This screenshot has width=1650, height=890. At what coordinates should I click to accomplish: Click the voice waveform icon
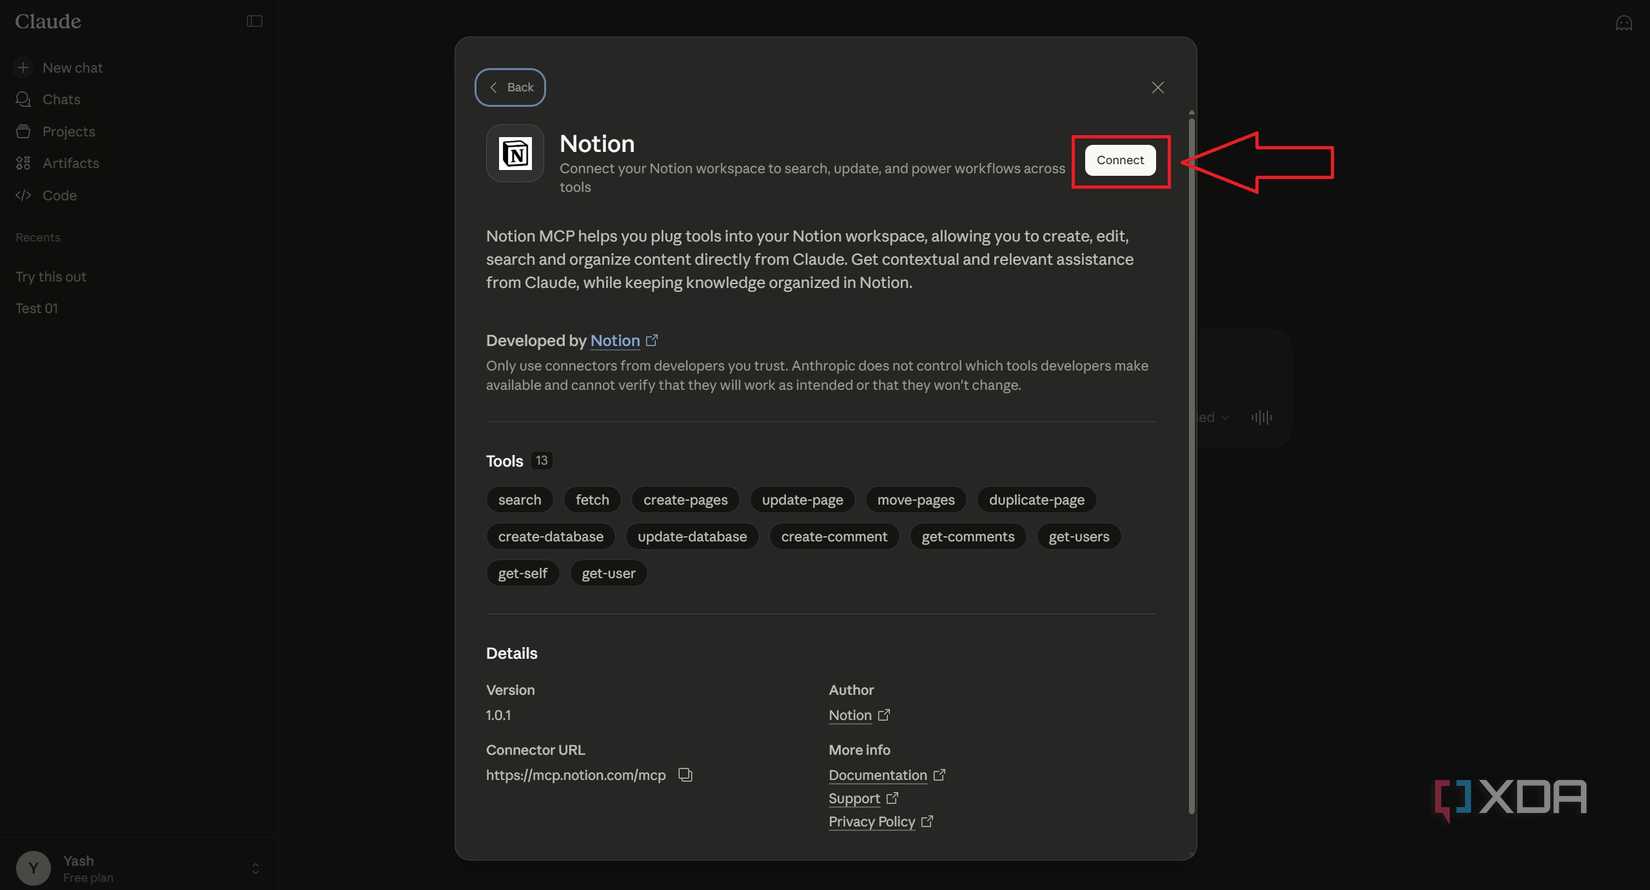coord(1262,417)
